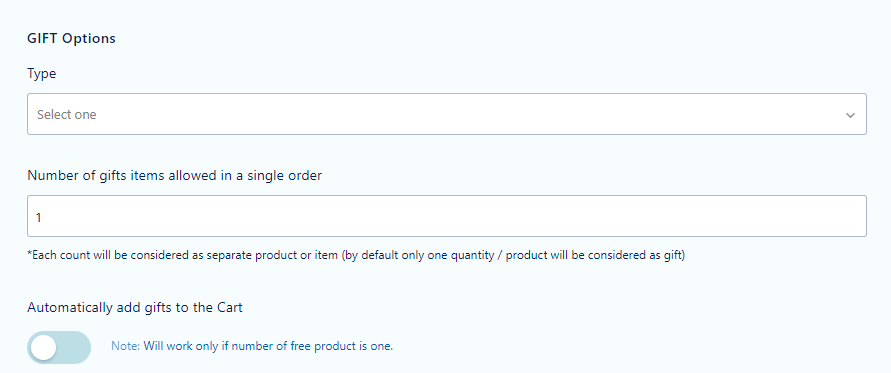
Task: Open the Type dropdown menu
Action: (447, 114)
